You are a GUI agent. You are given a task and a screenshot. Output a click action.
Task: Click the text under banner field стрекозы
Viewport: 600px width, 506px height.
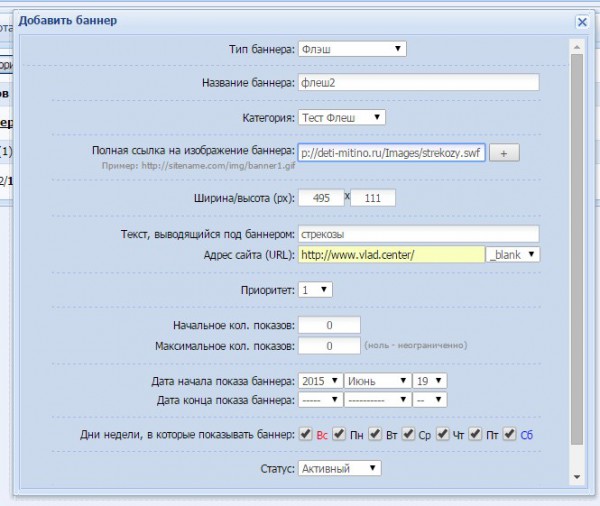point(419,234)
